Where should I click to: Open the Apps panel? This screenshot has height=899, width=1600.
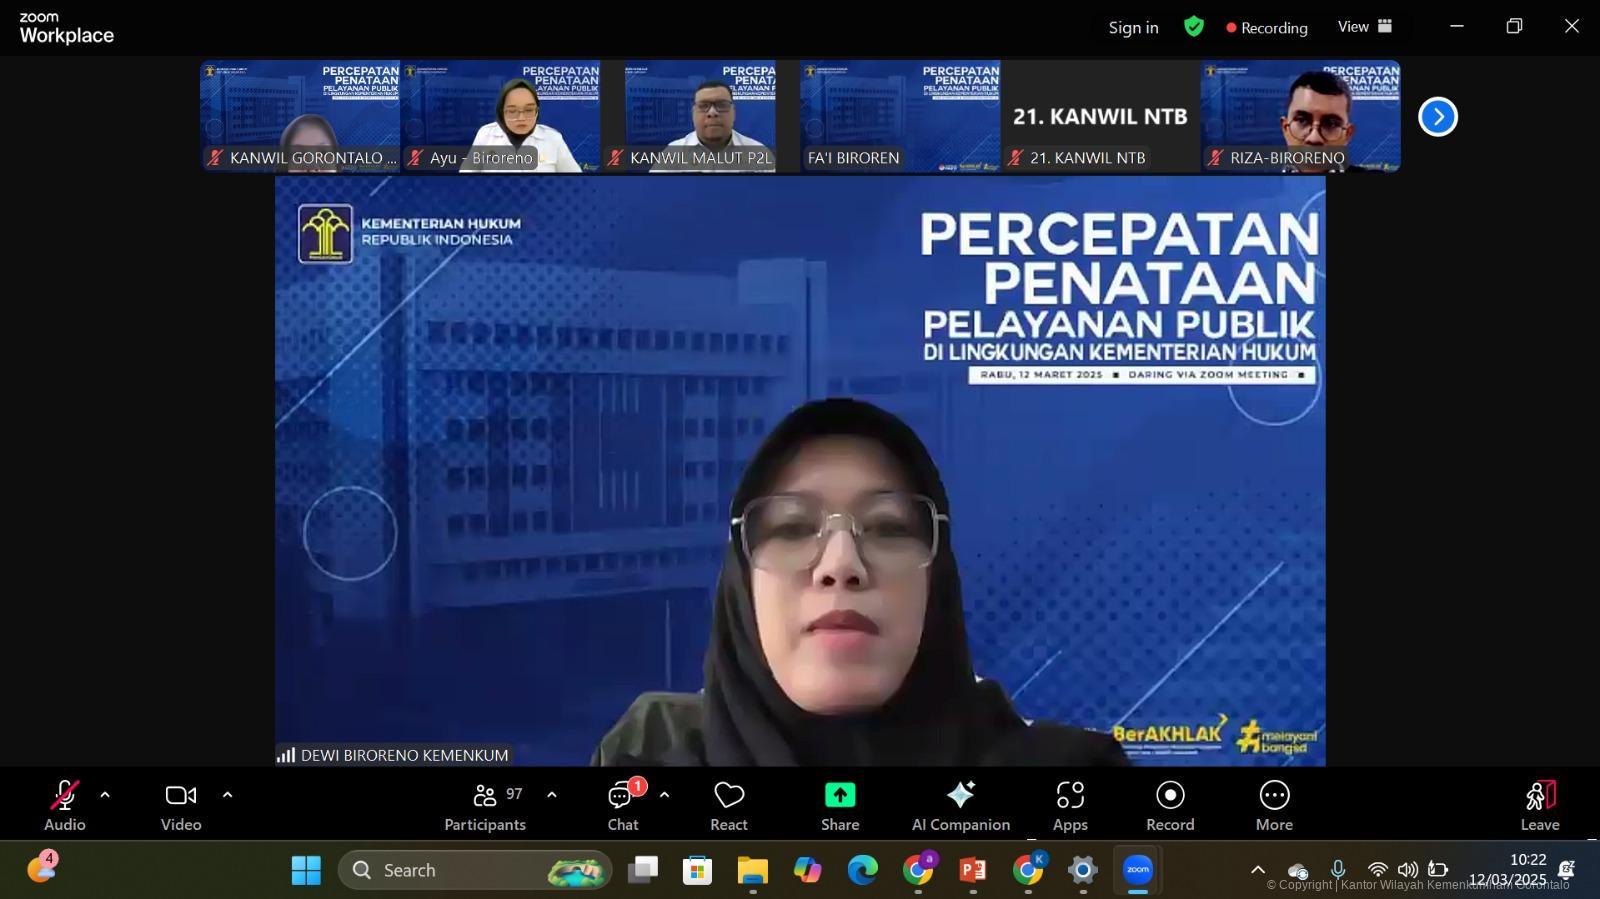pyautogui.click(x=1070, y=805)
